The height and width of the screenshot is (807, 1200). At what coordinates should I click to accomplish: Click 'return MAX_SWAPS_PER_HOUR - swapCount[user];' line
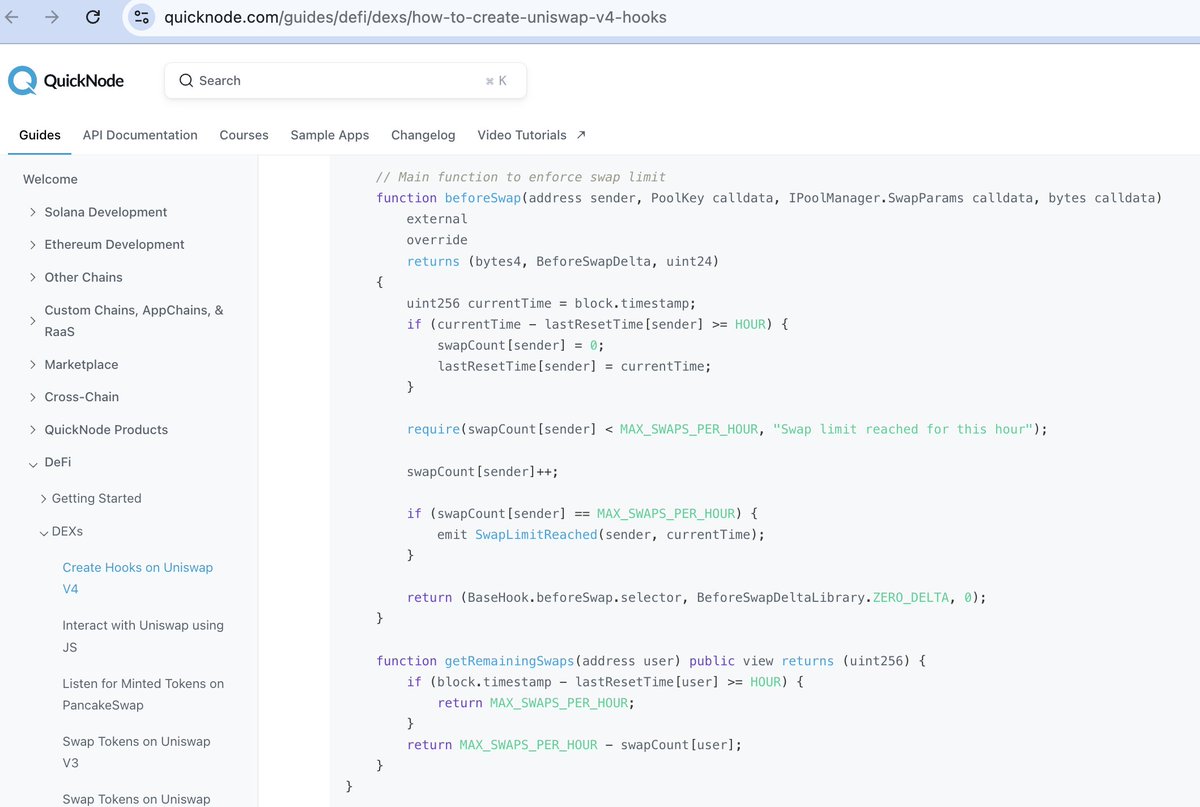click(575, 744)
